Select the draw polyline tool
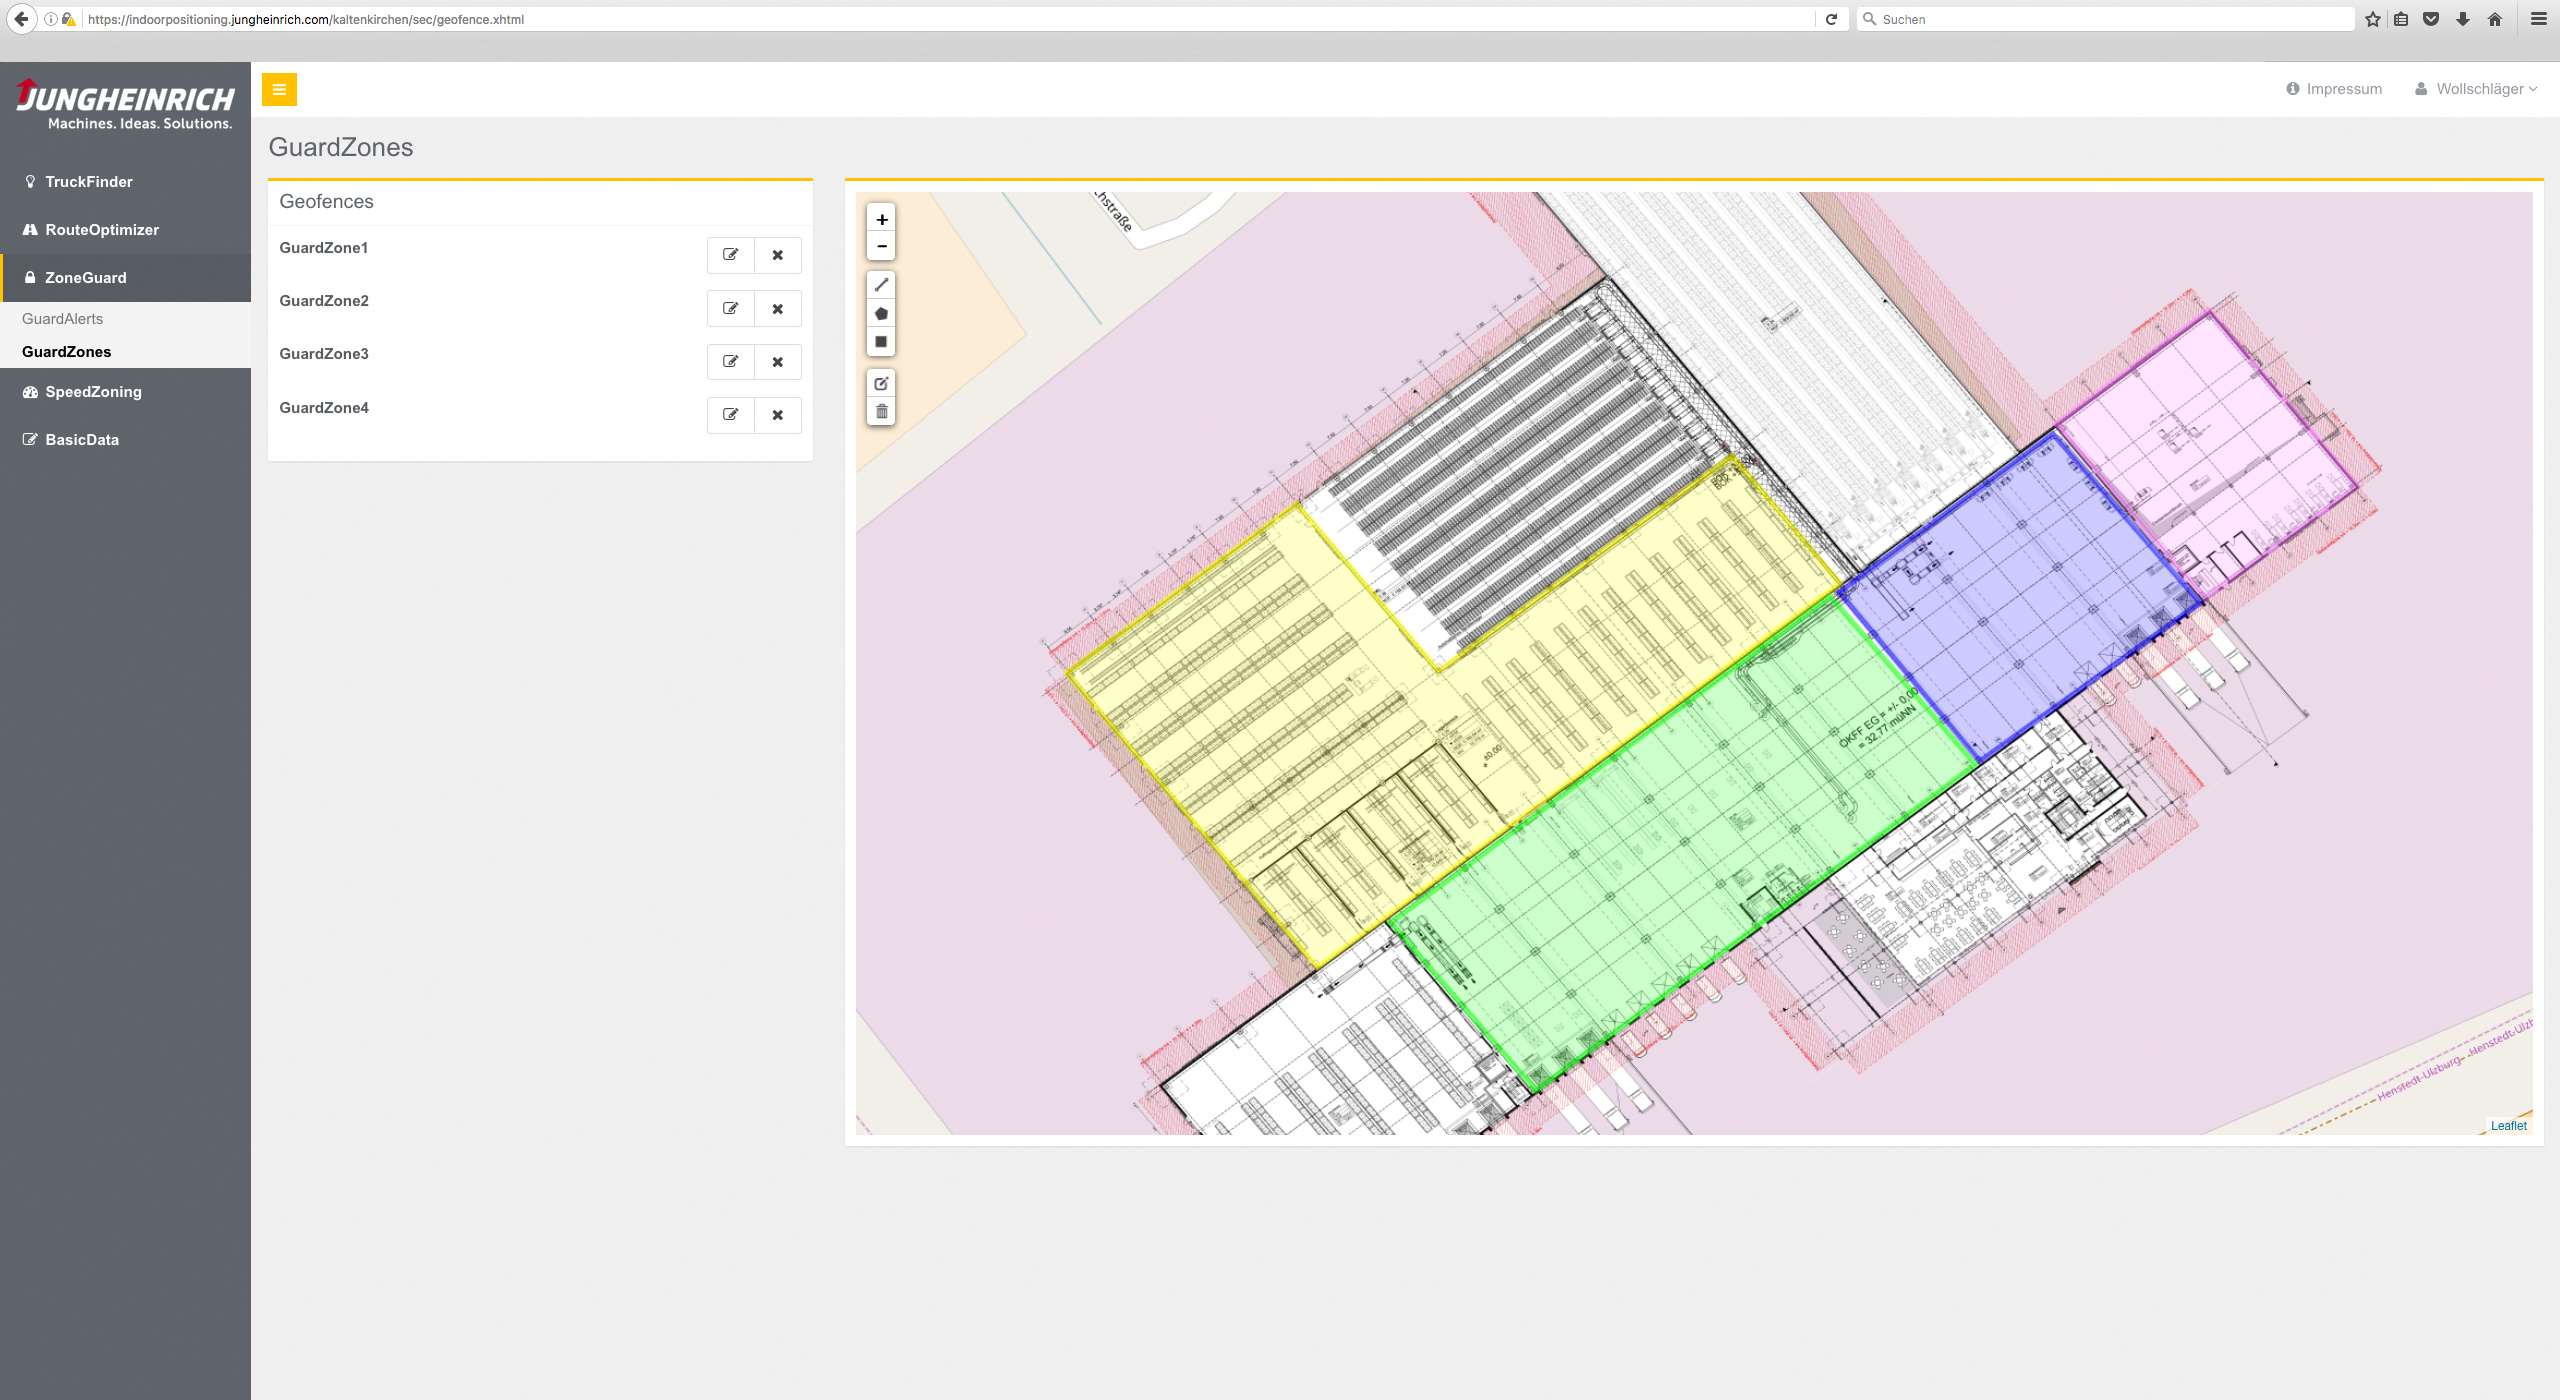 coord(881,285)
